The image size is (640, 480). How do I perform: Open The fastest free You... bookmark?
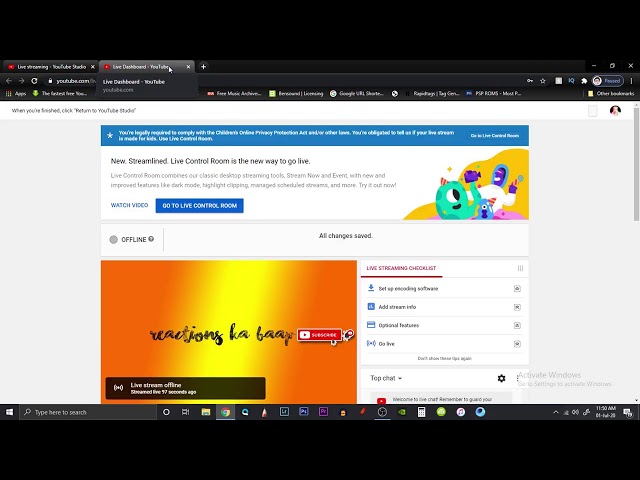[60, 93]
